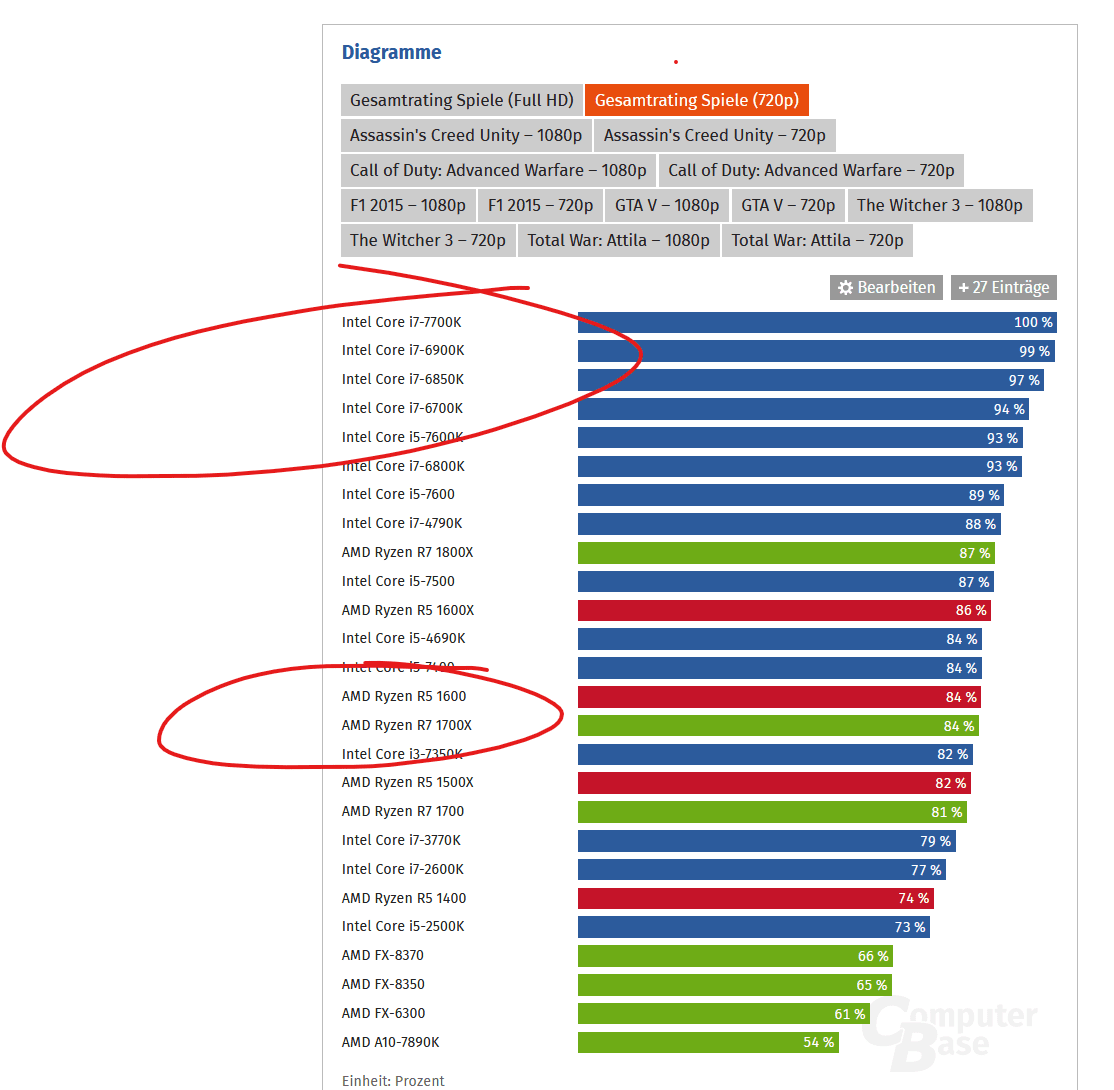Screen dimensions: 1114x1090
Task: Click the Bearbeiten gear button
Action: point(886,288)
